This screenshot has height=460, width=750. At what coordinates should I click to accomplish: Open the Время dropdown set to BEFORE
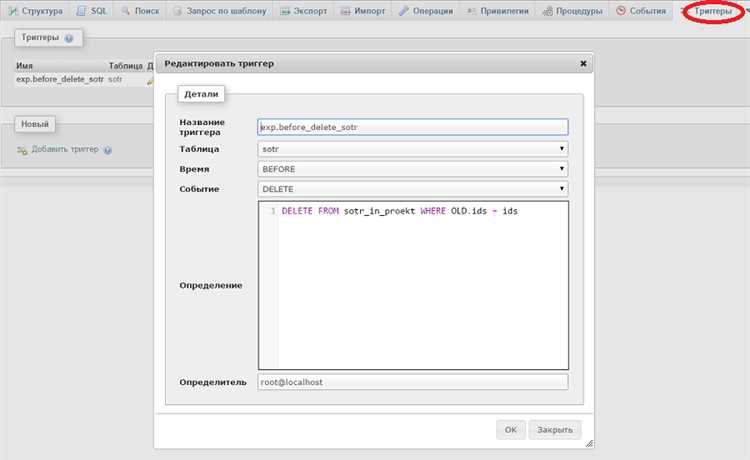click(412, 169)
